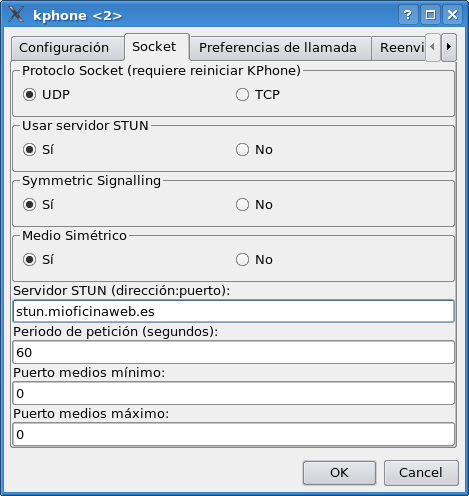Set Symmetric Signalling to No
Screen dimensions: 469x496
(254, 205)
